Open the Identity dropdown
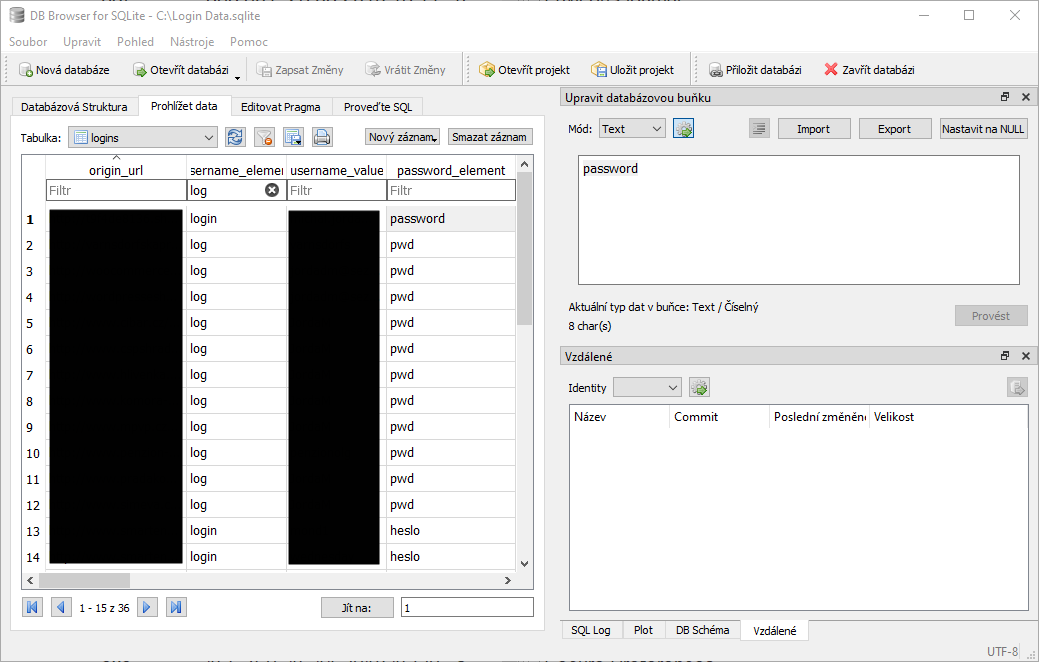1039x662 pixels. coord(647,388)
